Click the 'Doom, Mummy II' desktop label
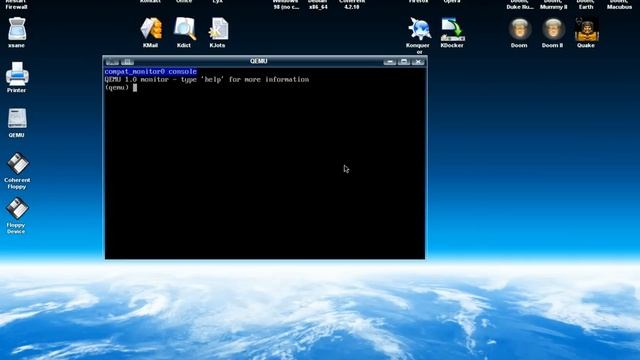The height and width of the screenshot is (360, 640). click(x=553, y=4)
